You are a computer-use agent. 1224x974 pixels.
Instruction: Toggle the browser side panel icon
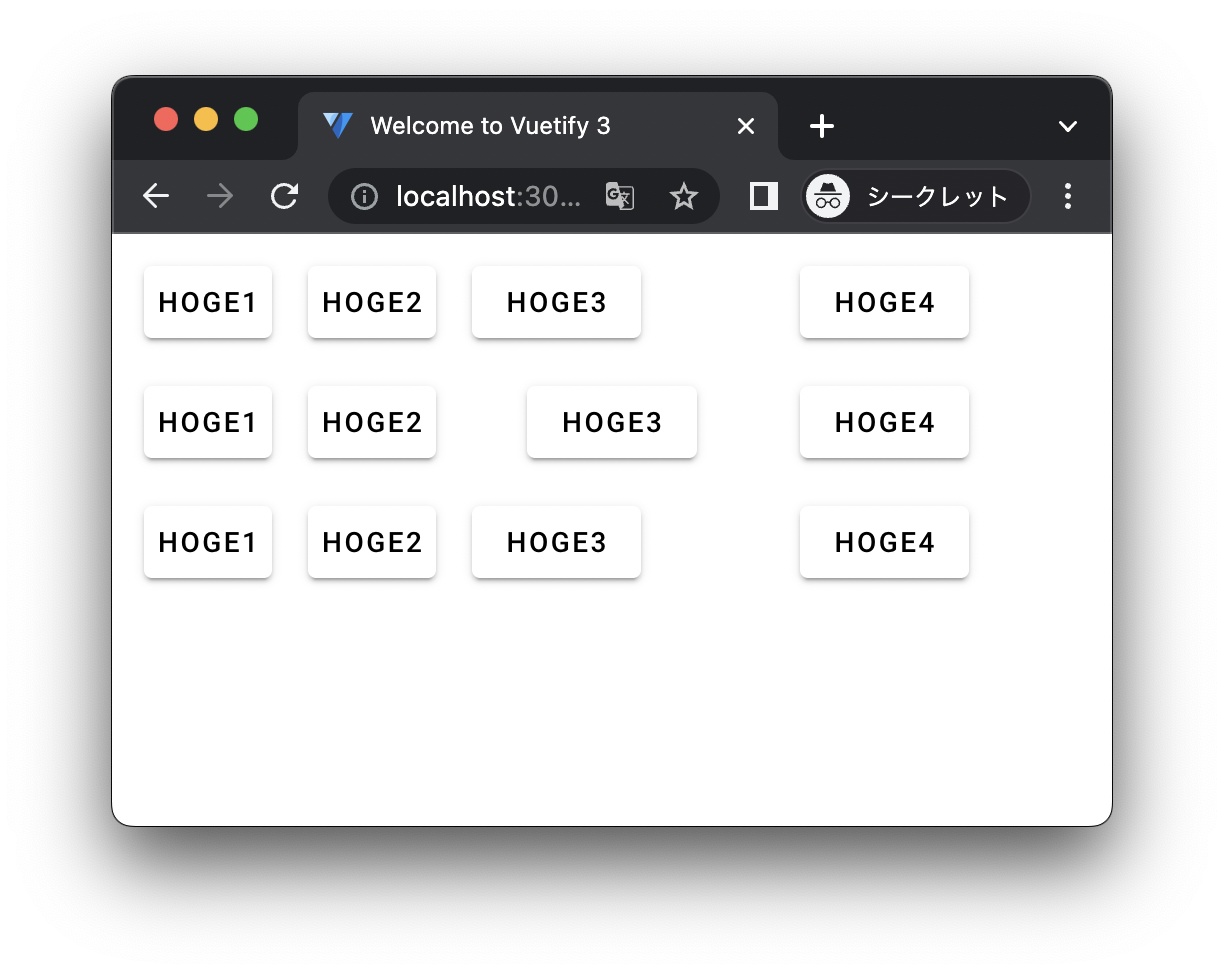764,196
